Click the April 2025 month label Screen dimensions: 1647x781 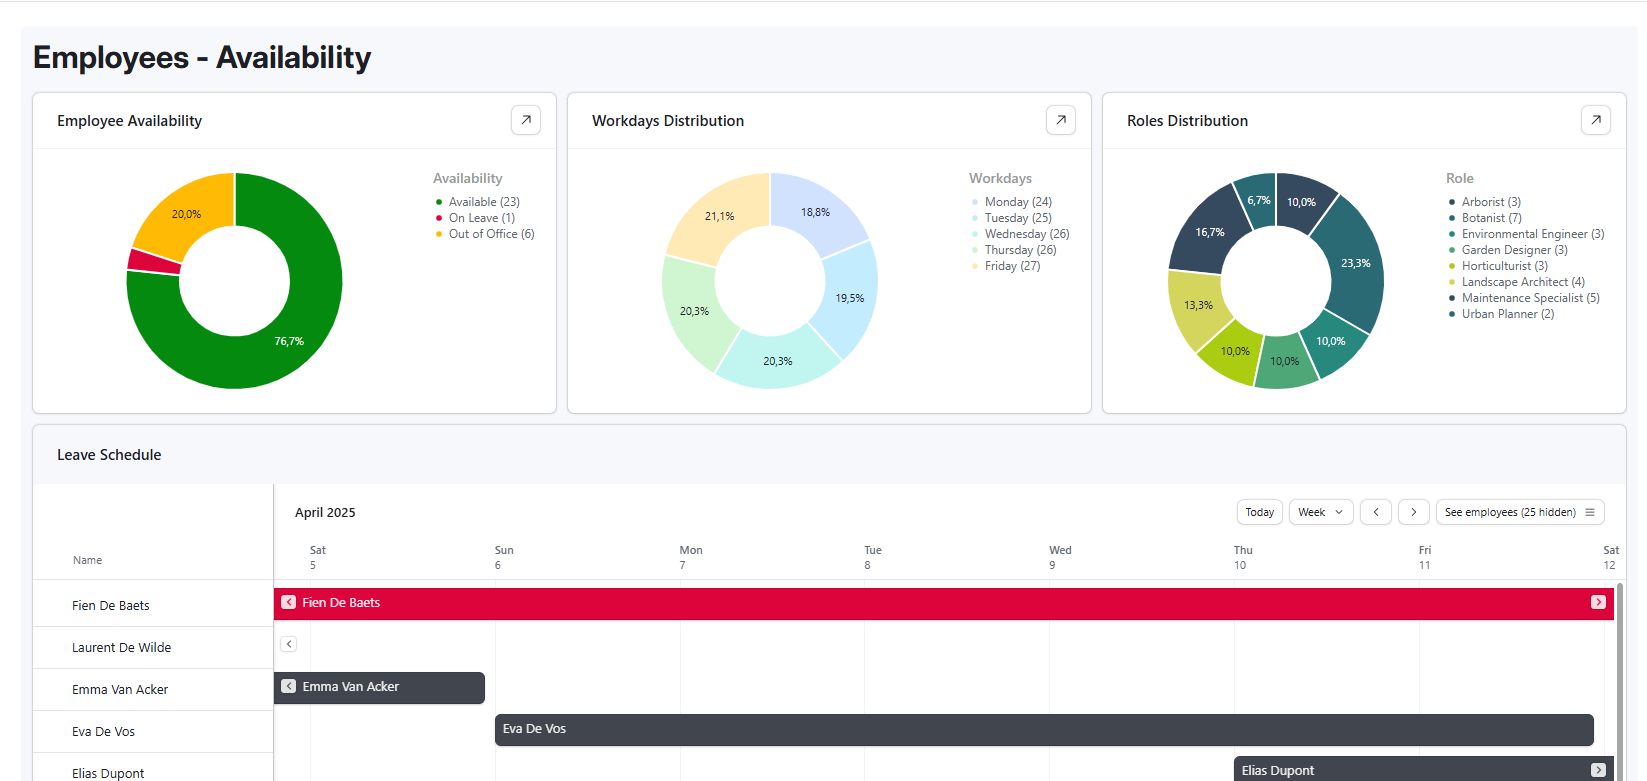[325, 512]
